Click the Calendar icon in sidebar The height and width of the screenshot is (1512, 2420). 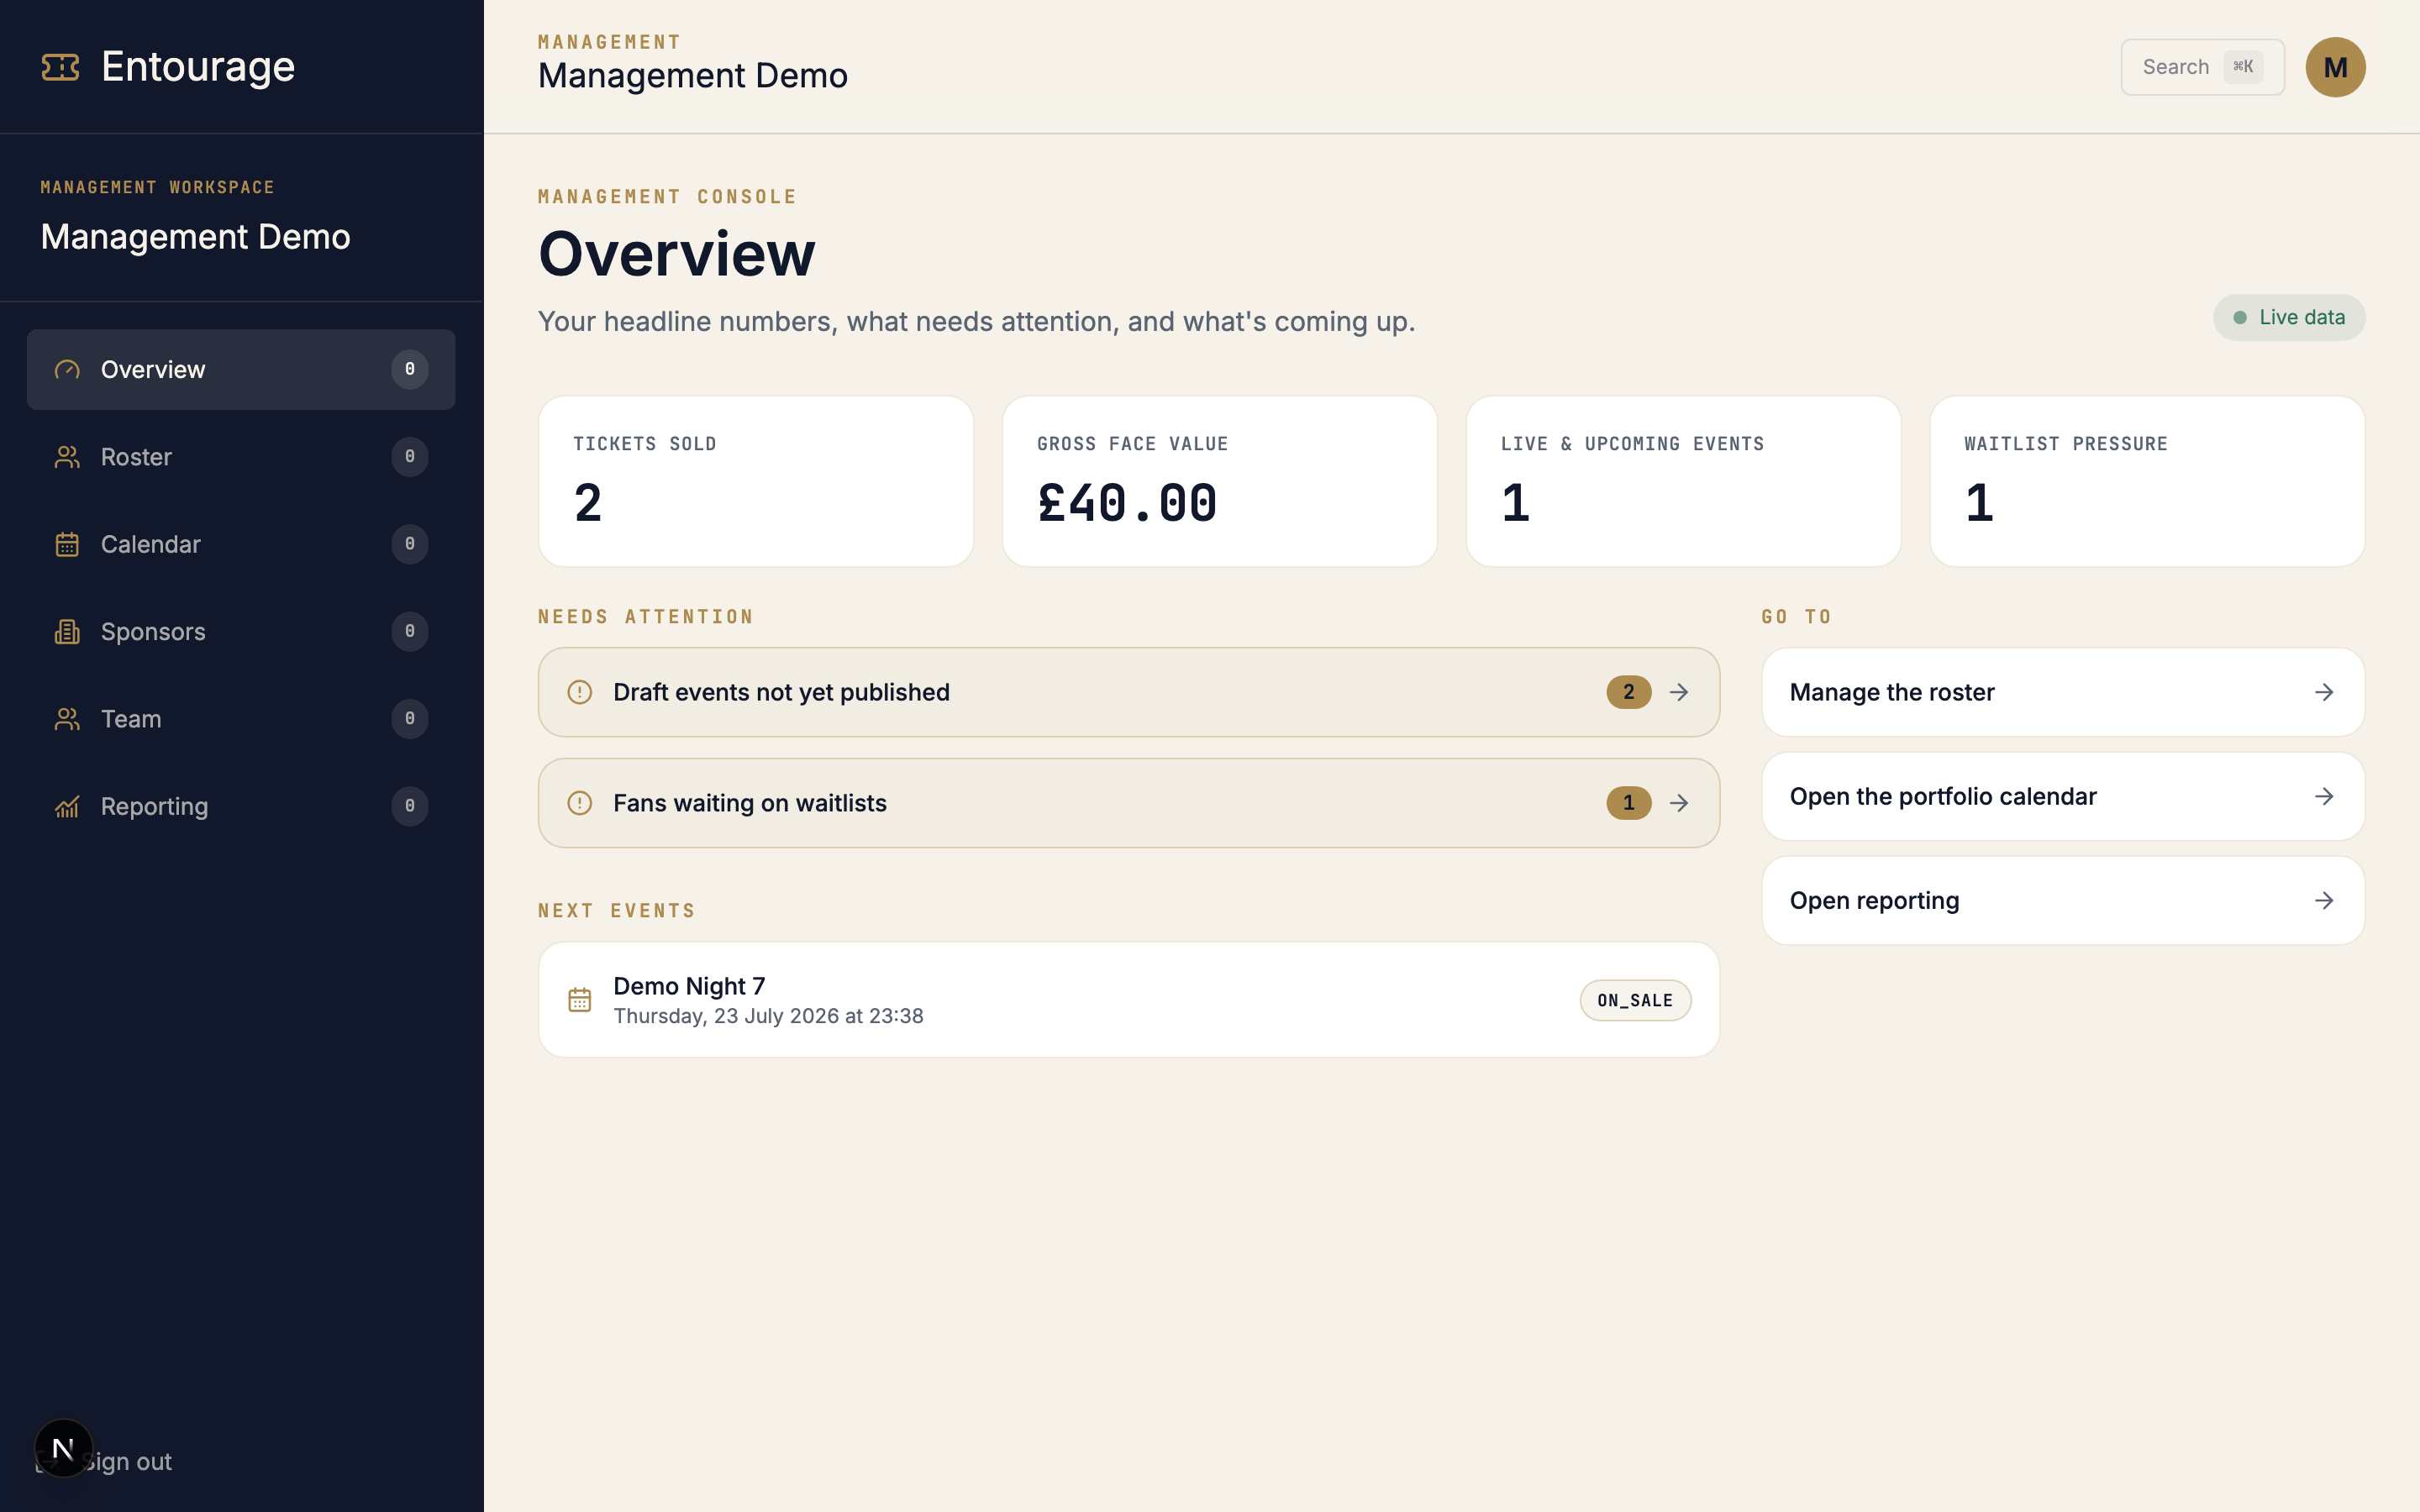pos(67,544)
